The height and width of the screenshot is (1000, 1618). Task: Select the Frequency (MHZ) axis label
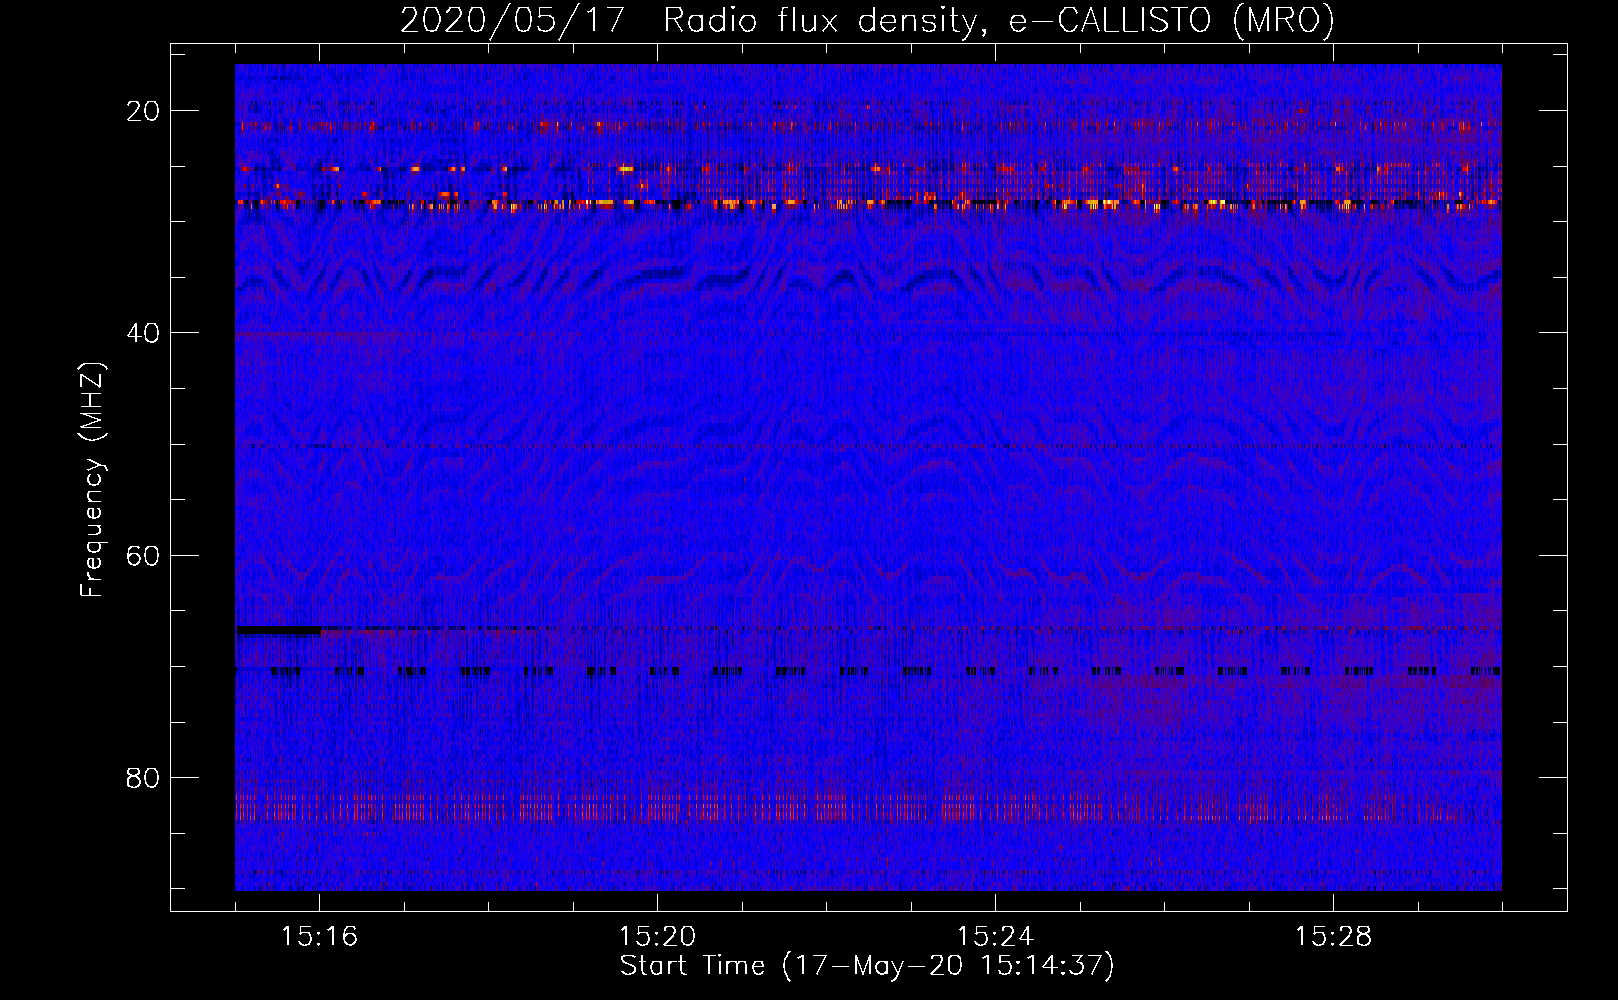click(92, 480)
